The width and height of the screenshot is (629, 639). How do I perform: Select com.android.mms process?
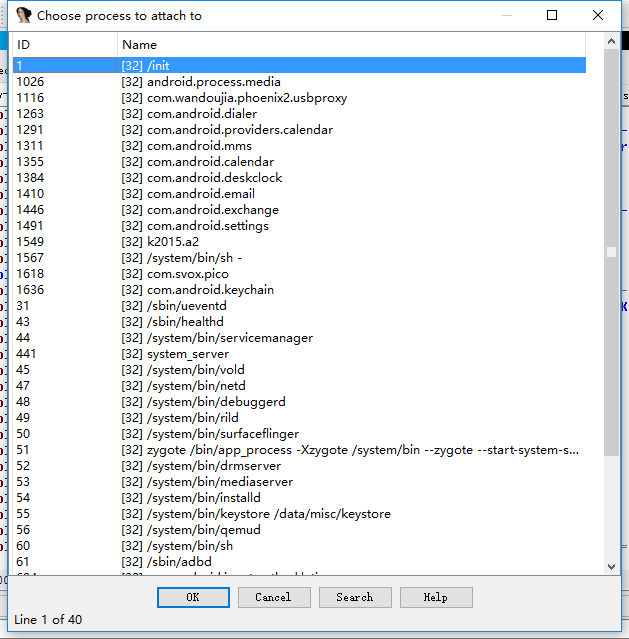tap(300, 145)
